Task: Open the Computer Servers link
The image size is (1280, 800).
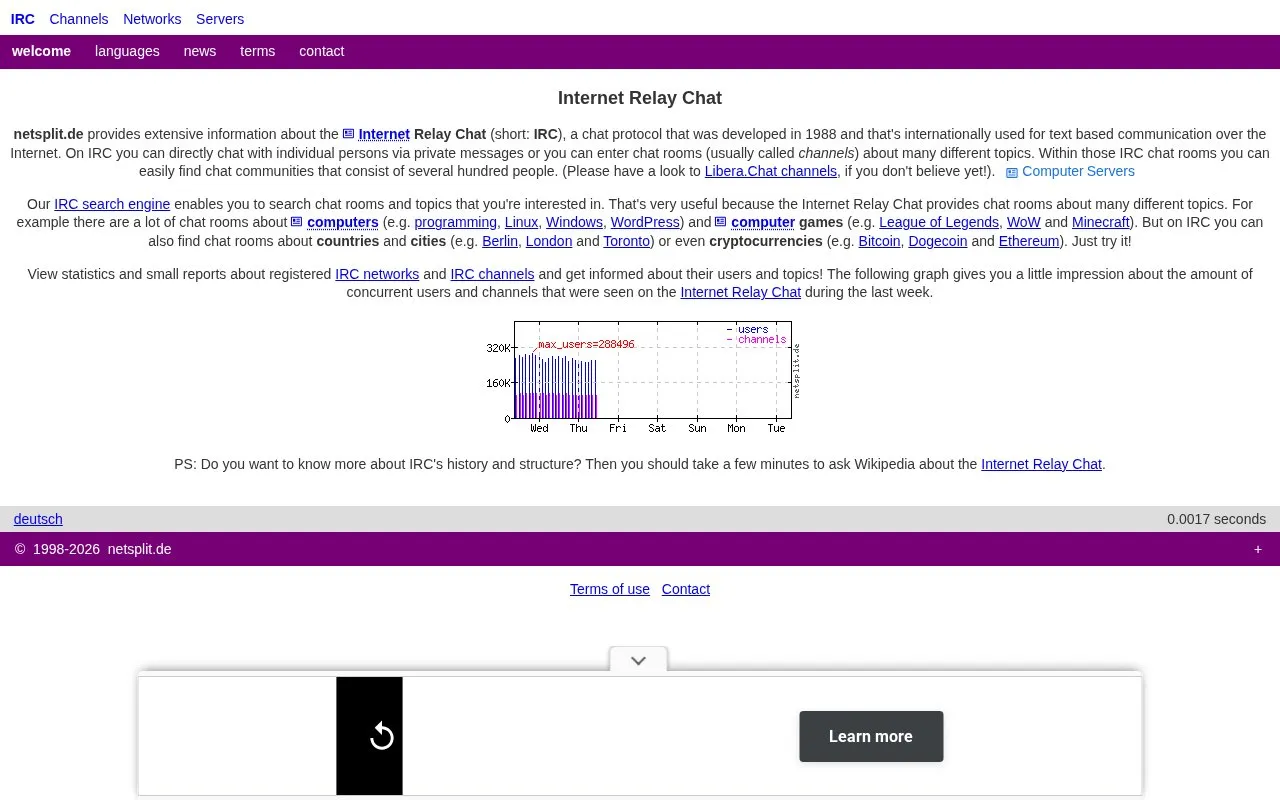Action: click(x=1078, y=171)
